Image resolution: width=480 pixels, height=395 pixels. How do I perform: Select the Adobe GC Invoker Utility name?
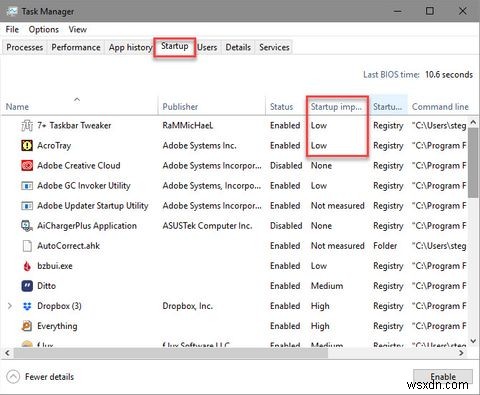(84, 186)
